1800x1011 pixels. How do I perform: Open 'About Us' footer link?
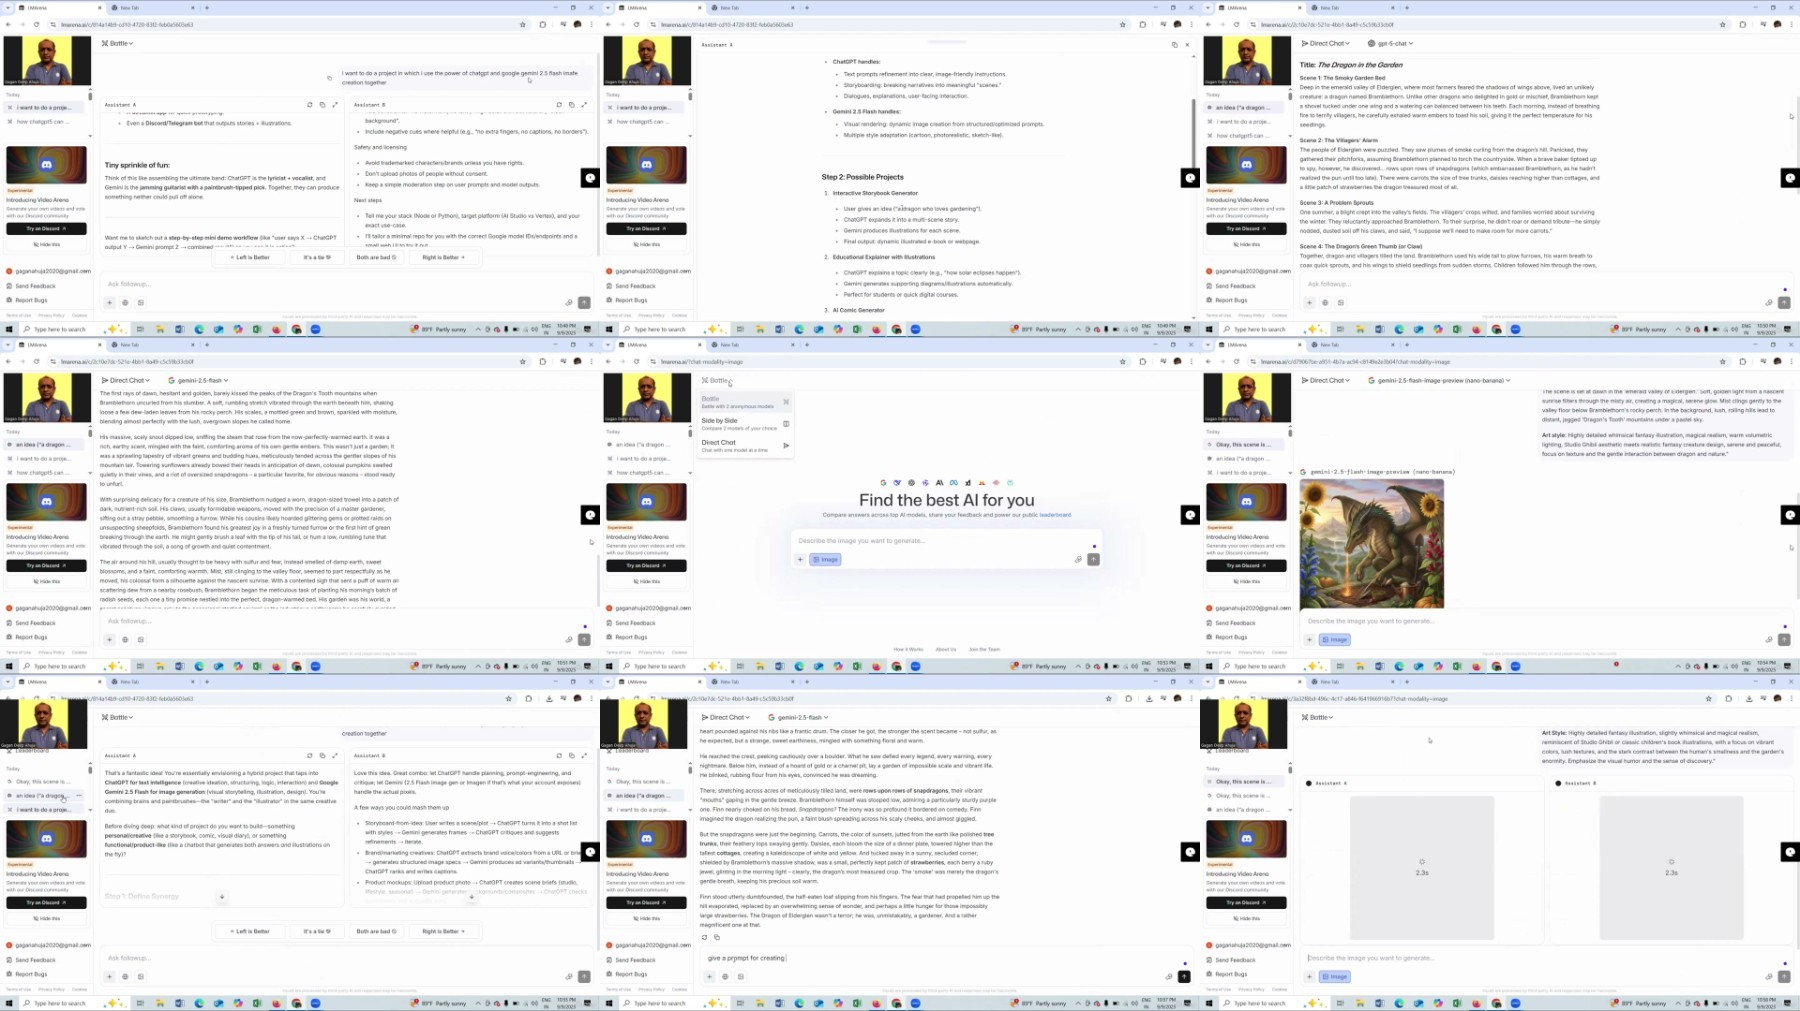click(946, 649)
